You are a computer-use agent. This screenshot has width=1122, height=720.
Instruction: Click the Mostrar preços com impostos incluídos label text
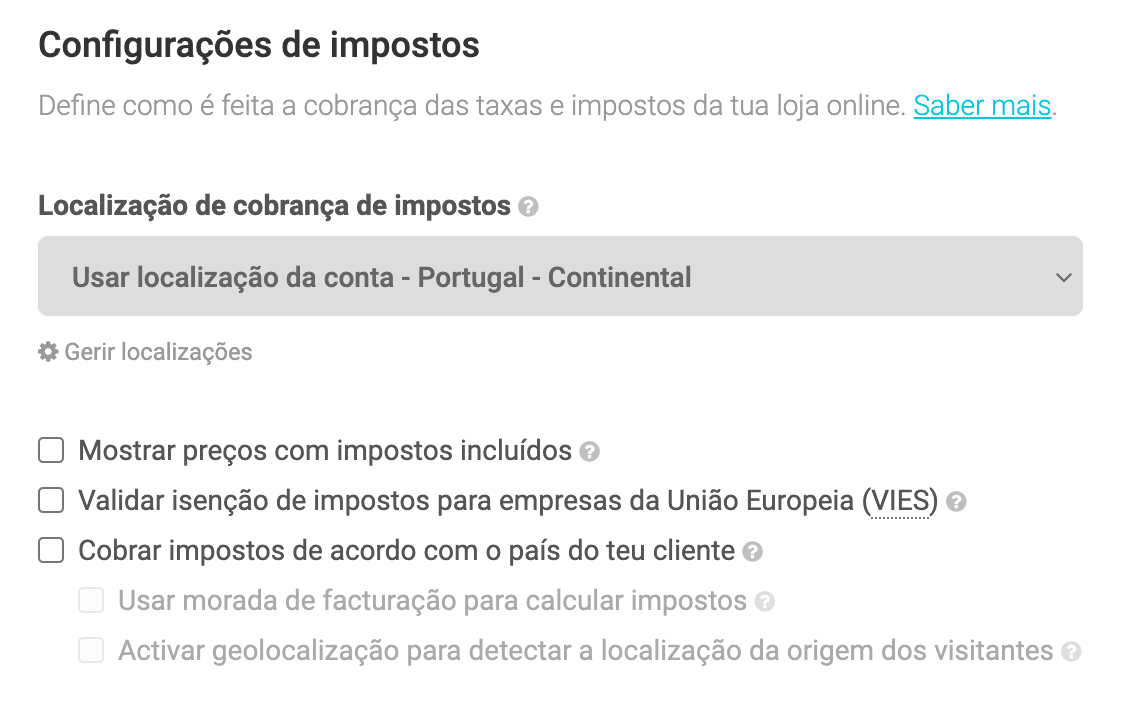tap(325, 451)
